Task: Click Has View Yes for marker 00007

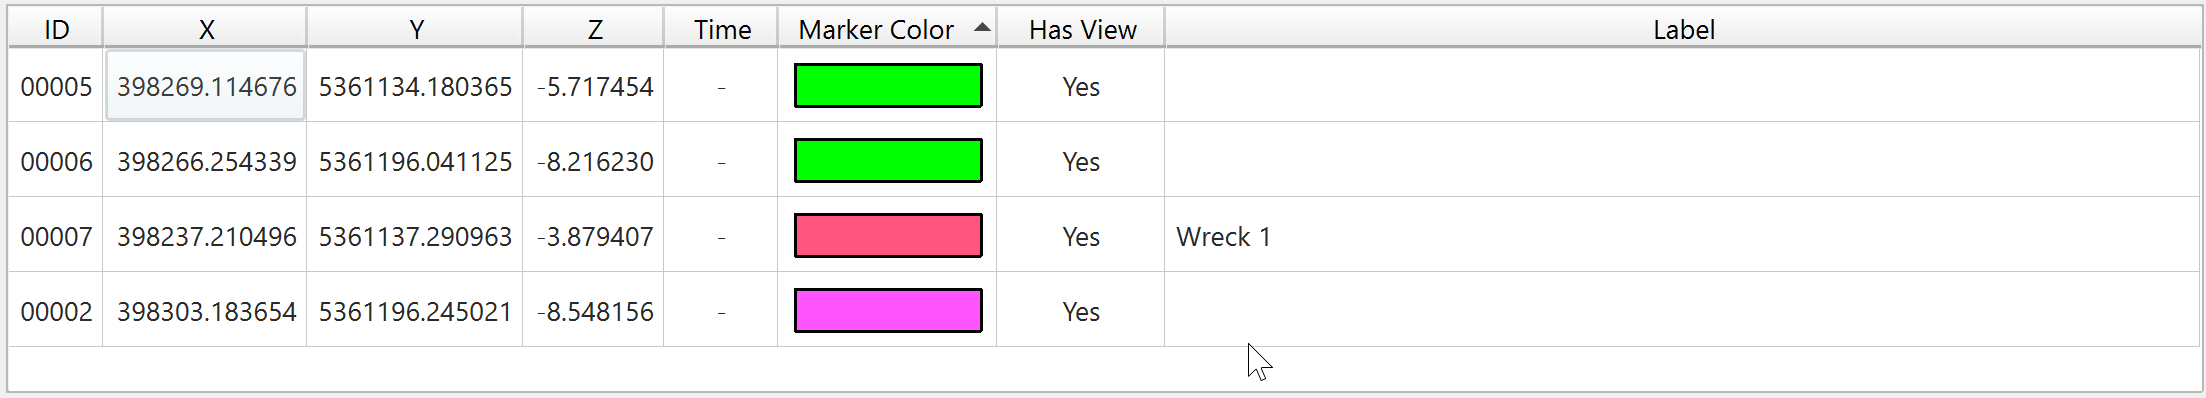Action: coord(1081,236)
